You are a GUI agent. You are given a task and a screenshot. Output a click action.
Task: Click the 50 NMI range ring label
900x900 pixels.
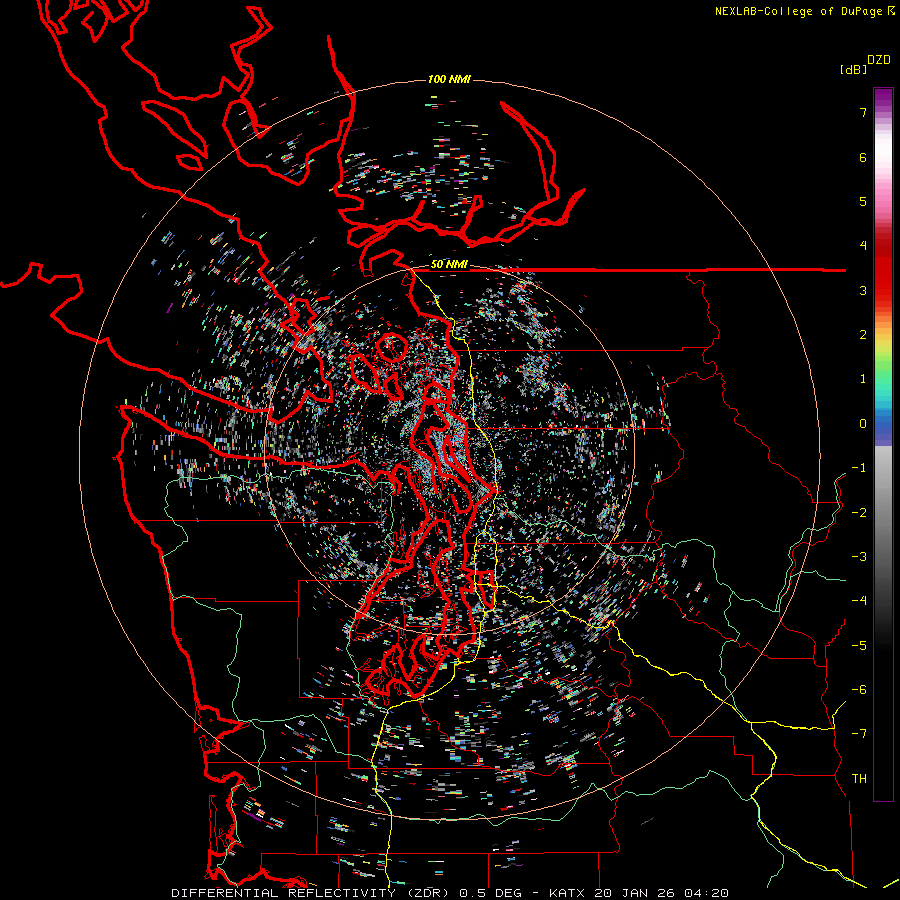pyautogui.click(x=449, y=265)
